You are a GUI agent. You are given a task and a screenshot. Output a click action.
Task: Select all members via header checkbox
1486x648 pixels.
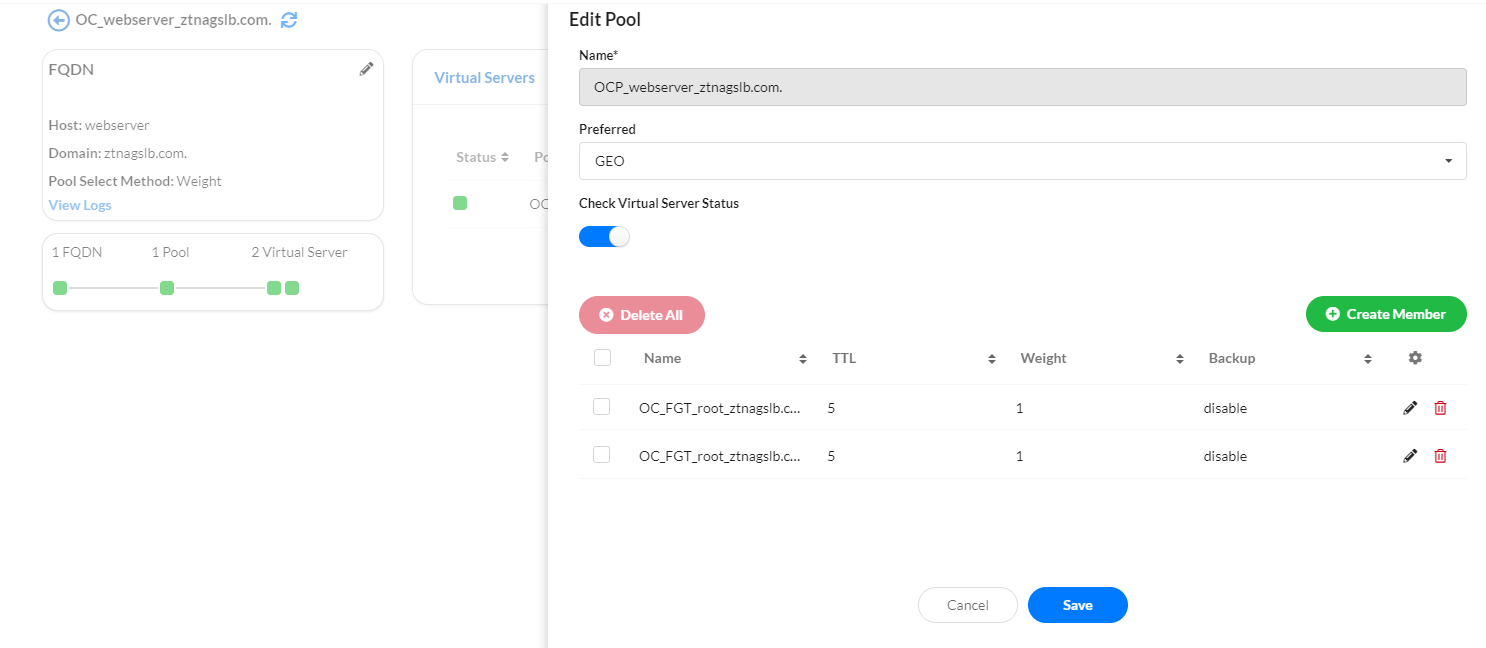[602, 357]
